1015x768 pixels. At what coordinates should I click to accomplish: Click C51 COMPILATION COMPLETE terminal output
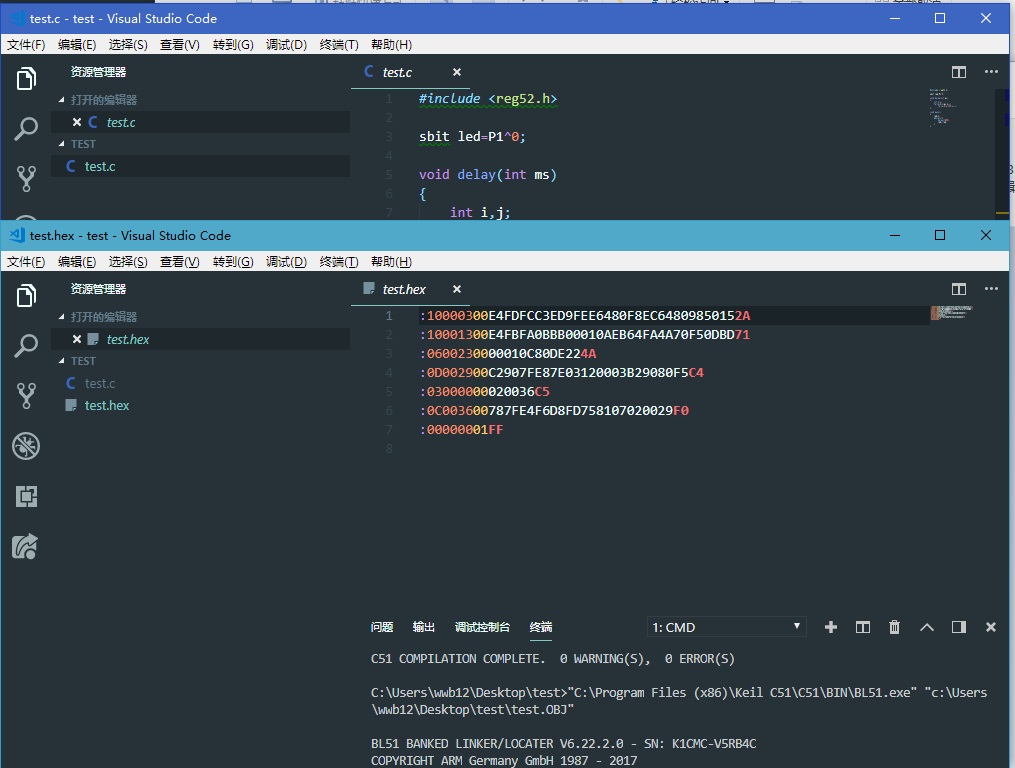tap(552, 659)
